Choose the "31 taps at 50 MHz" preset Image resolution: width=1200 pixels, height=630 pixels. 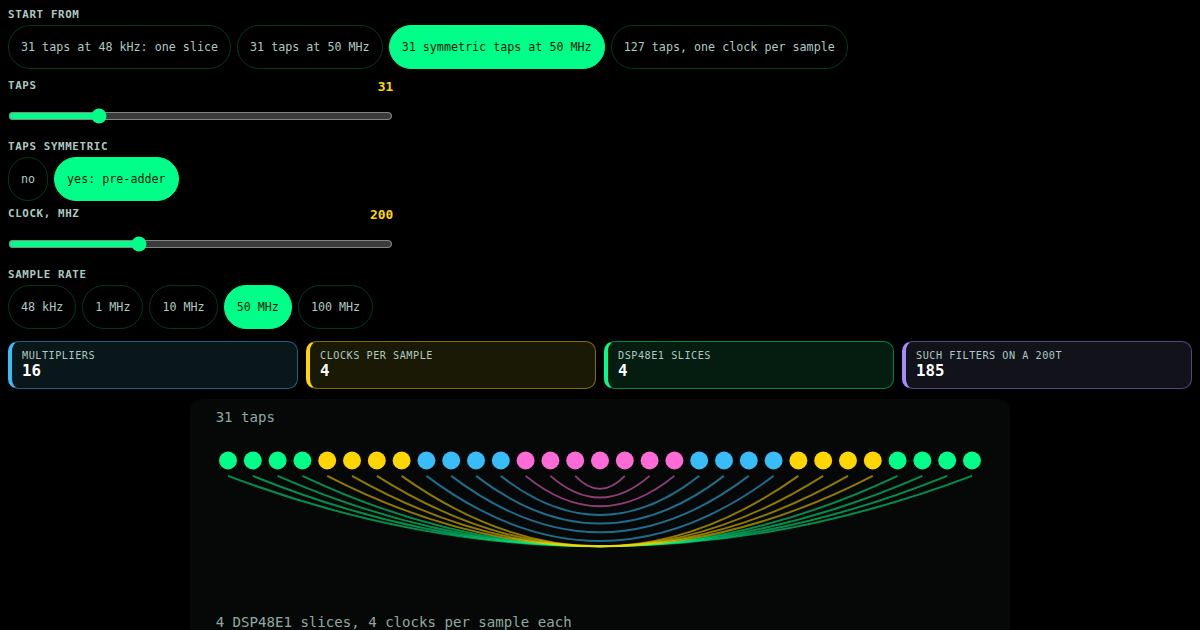pyautogui.click(x=310, y=47)
